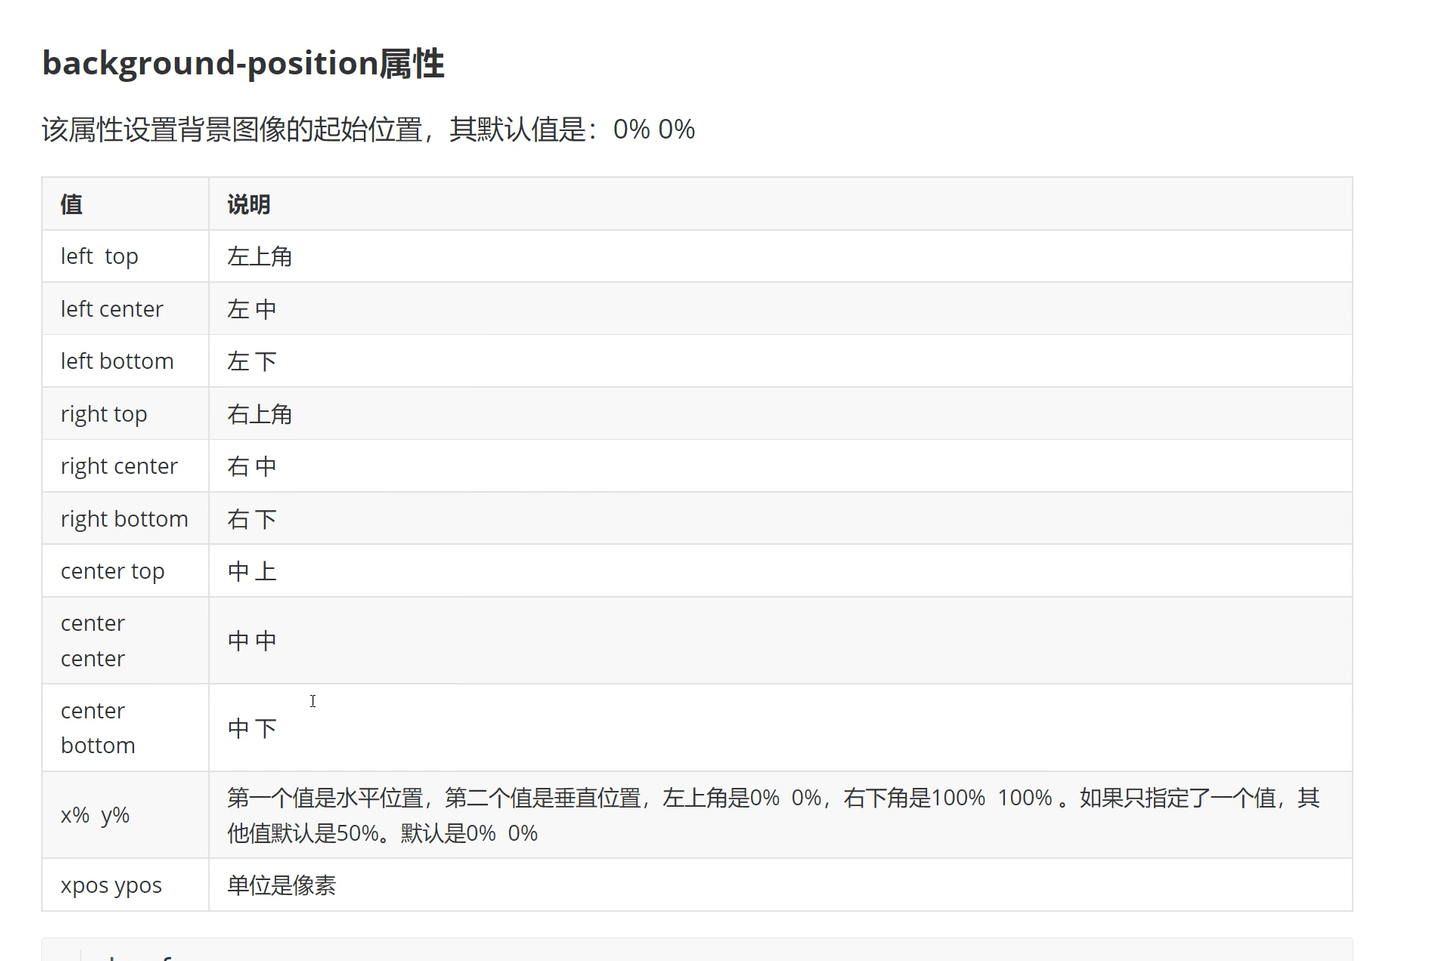
Task: Select the right bottom value cell
Action: tap(124, 519)
